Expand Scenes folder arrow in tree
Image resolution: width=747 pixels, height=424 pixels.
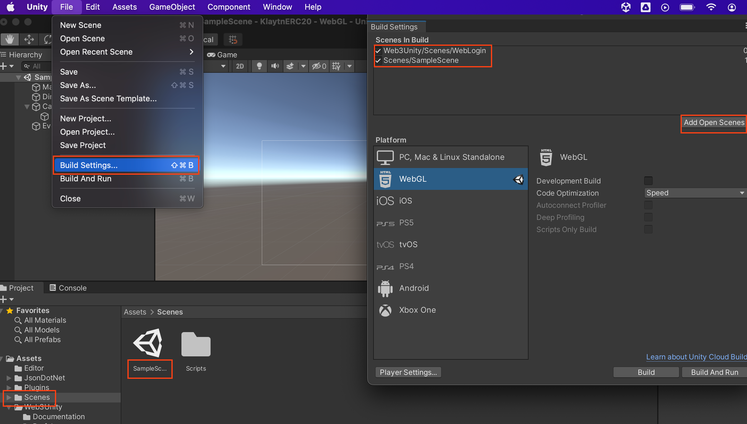coord(9,397)
